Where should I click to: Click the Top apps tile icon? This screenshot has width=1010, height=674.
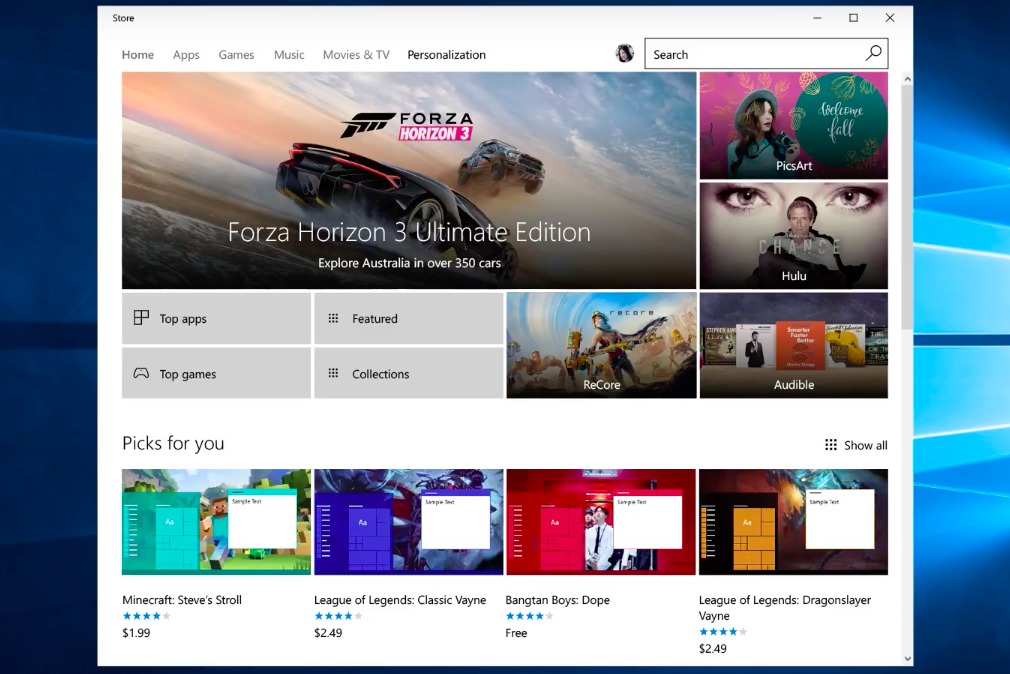141,318
